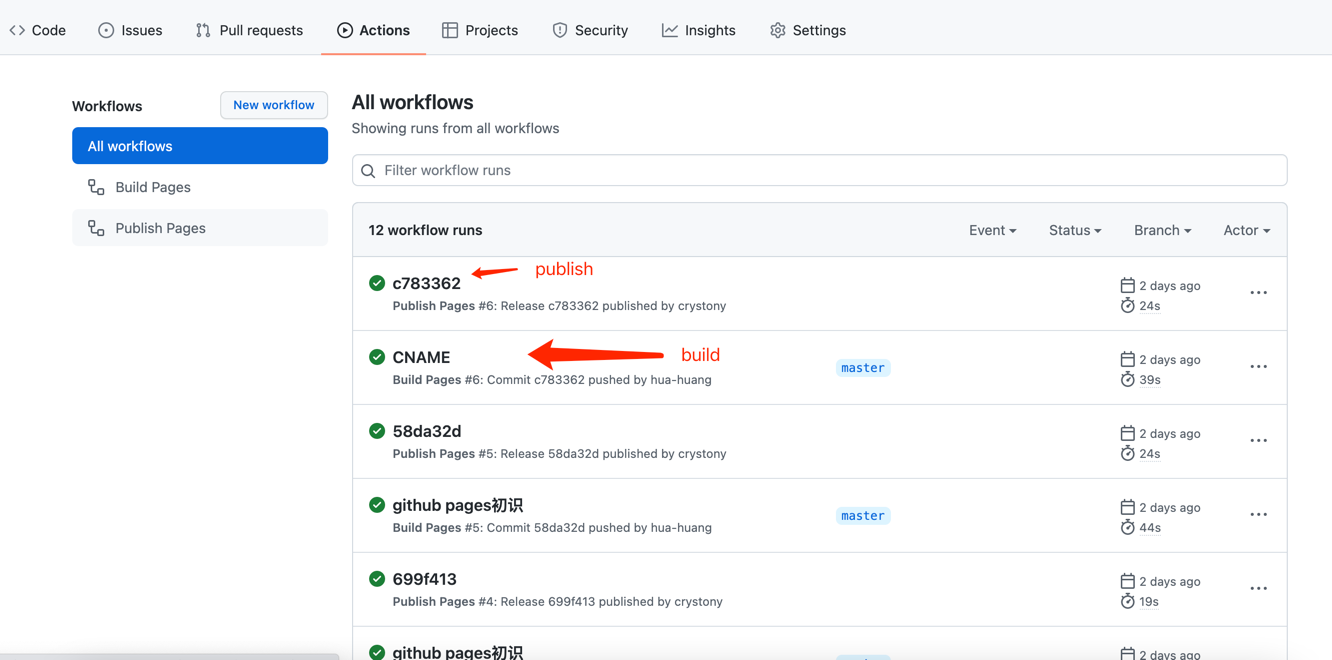Open the Actor filter dropdown
1332x660 pixels.
[1246, 230]
